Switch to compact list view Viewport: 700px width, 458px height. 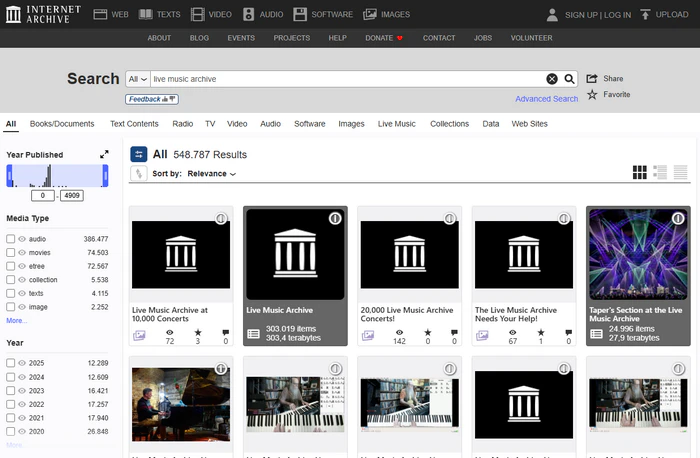(680, 172)
